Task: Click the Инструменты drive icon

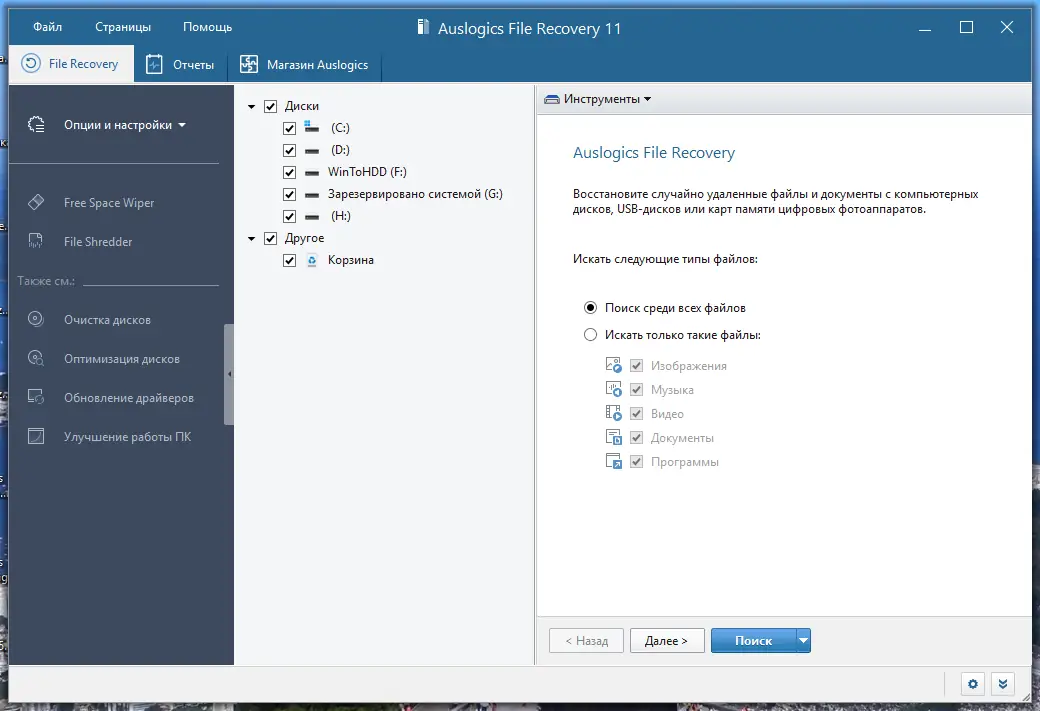Action: pos(552,99)
